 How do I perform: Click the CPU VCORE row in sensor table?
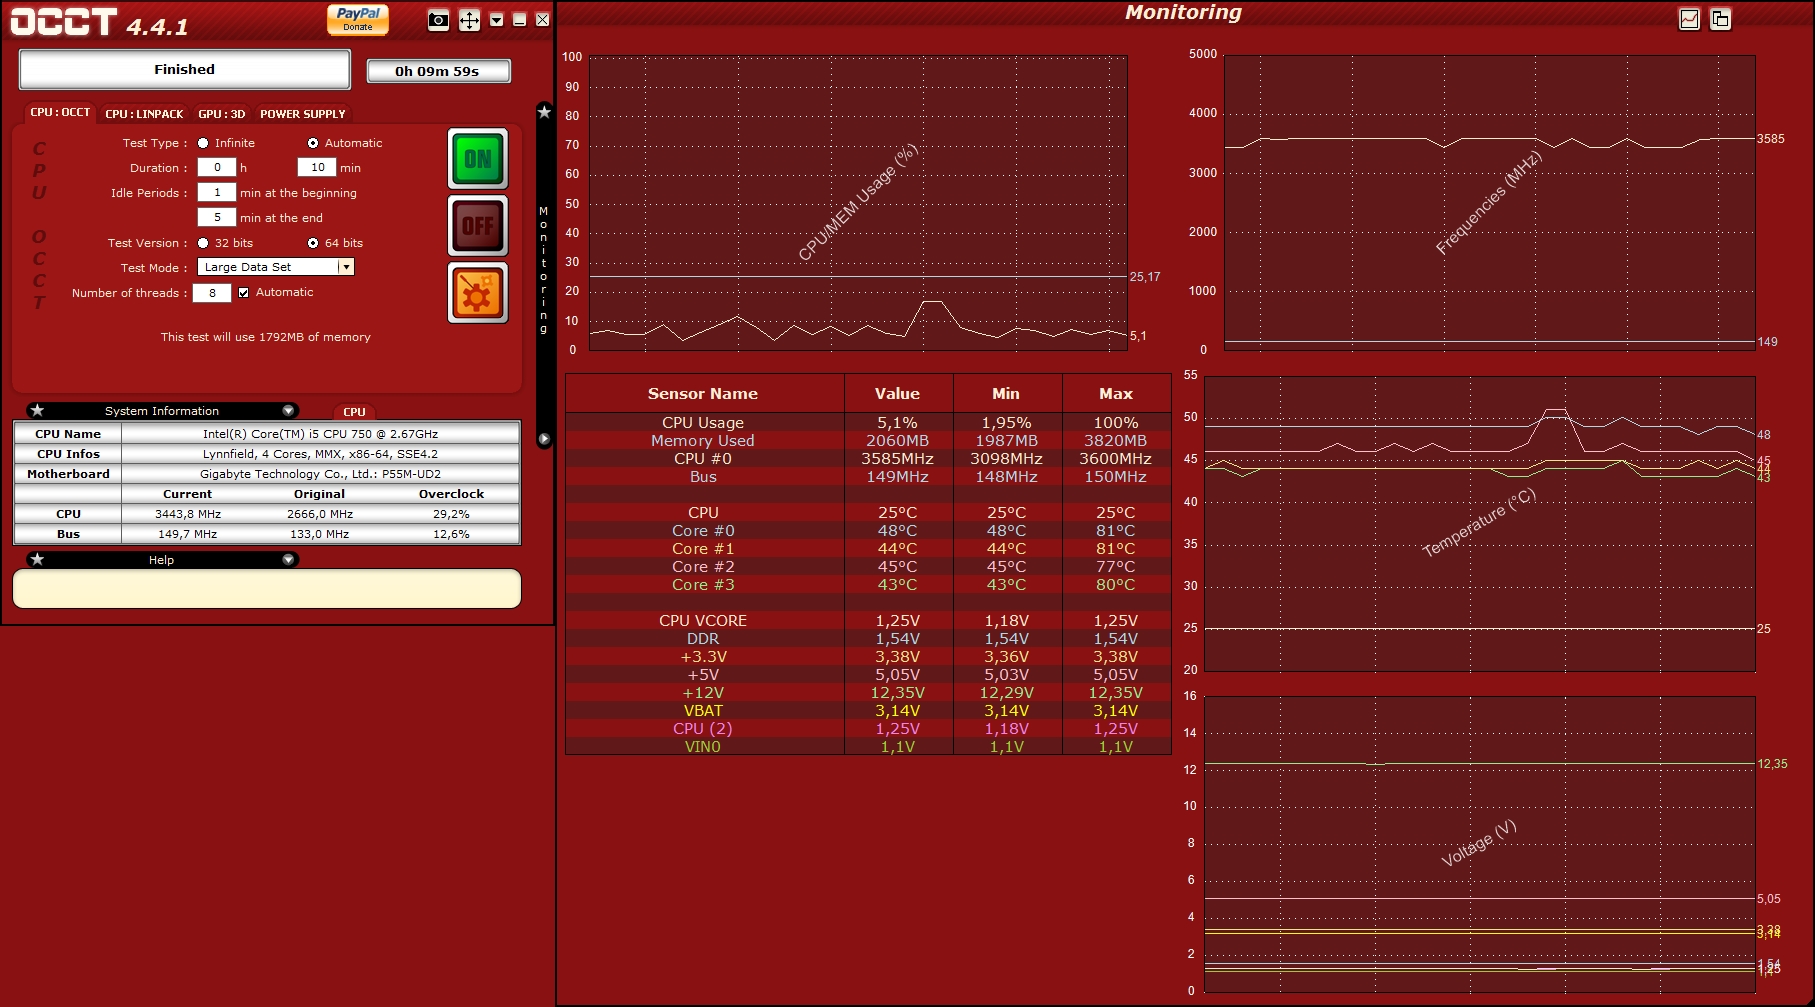pyautogui.click(x=868, y=621)
